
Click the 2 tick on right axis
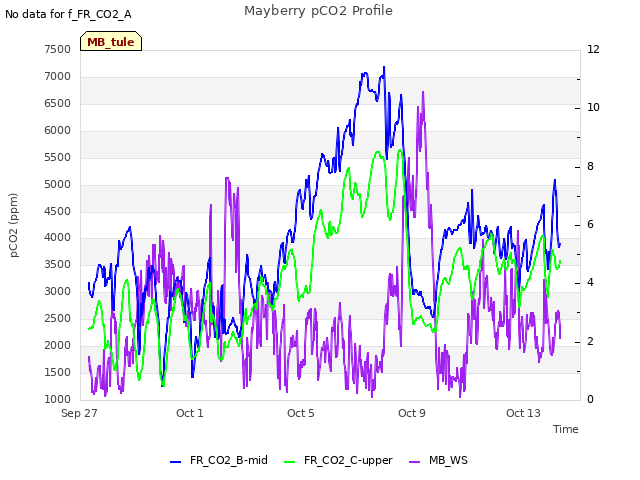[x=590, y=341]
